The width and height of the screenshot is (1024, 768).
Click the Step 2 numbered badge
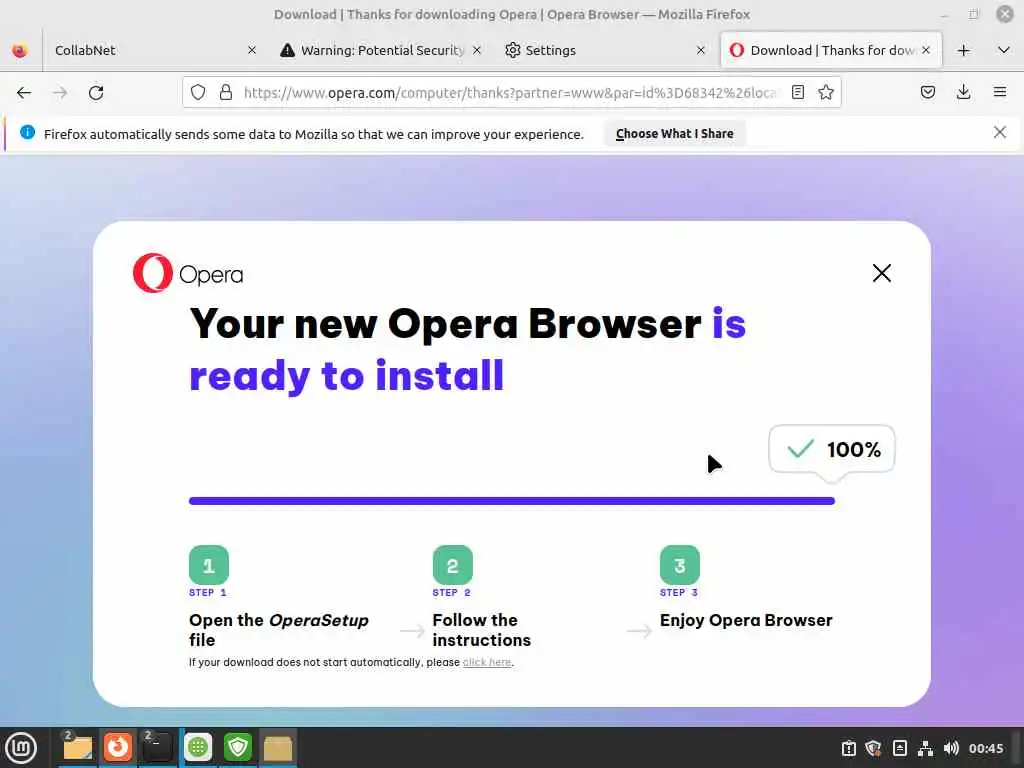coord(453,565)
